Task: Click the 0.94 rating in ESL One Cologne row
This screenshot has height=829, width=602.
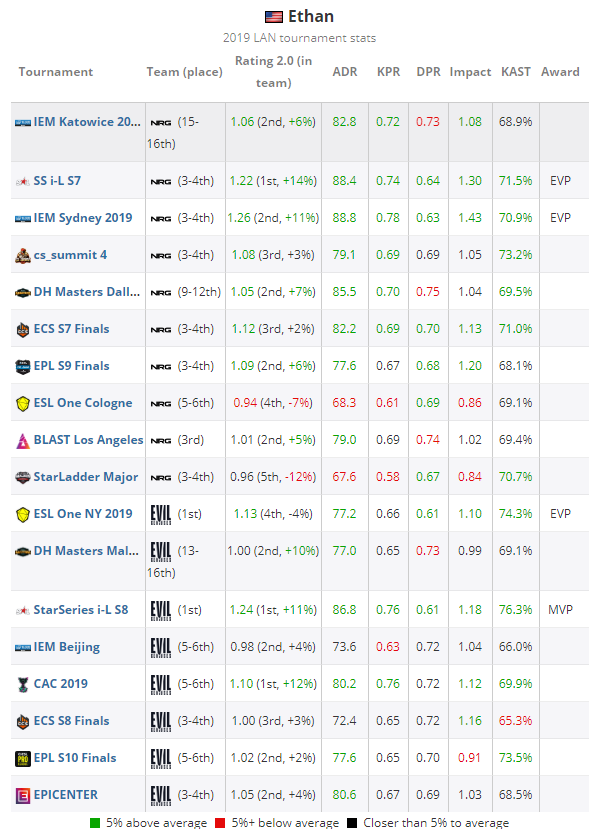Action: pyautogui.click(x=245, y=403)
